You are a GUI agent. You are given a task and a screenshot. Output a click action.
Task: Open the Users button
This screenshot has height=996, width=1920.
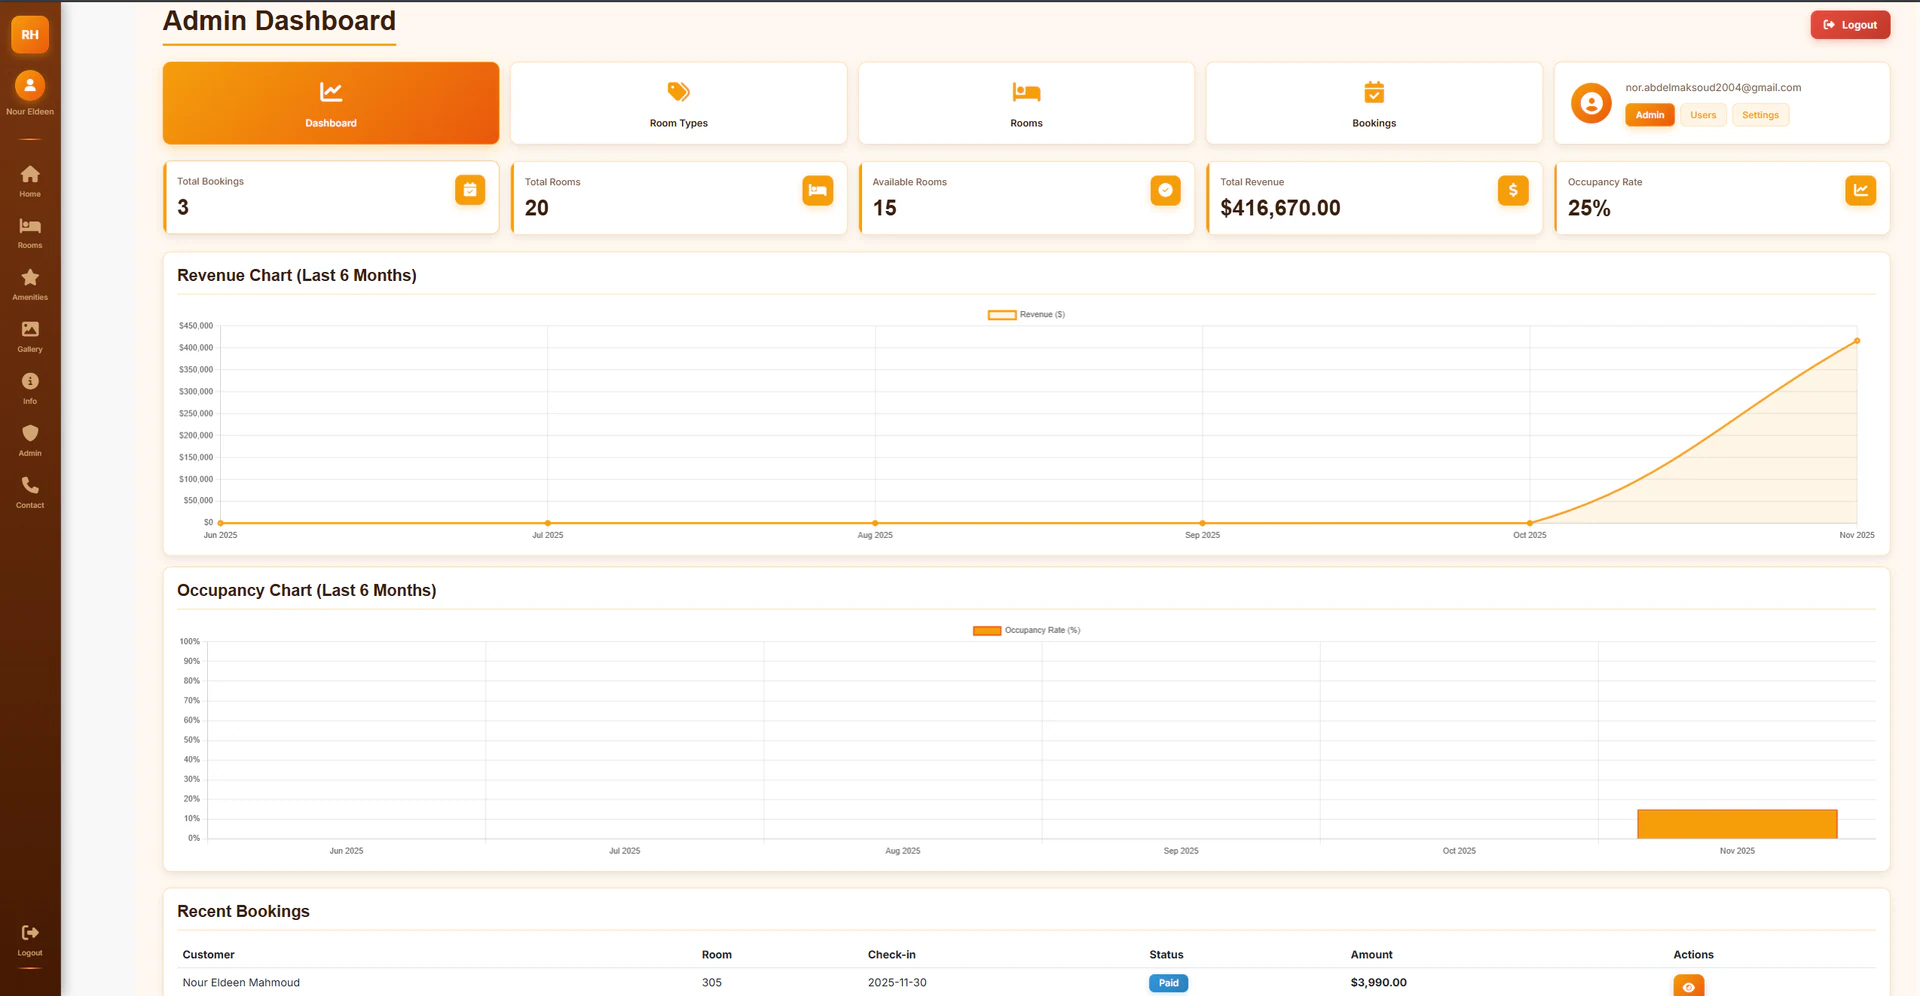(x=1703, y=115)
